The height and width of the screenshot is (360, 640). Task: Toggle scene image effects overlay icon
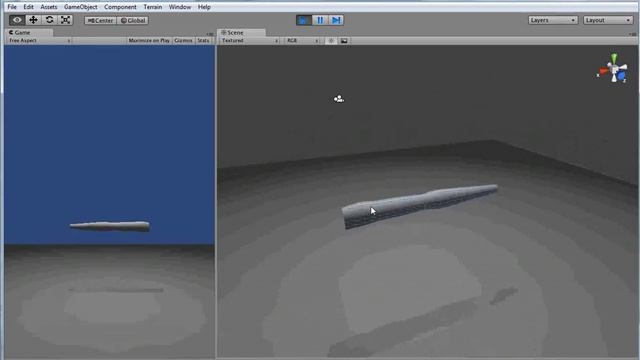[x=344, y=40]
